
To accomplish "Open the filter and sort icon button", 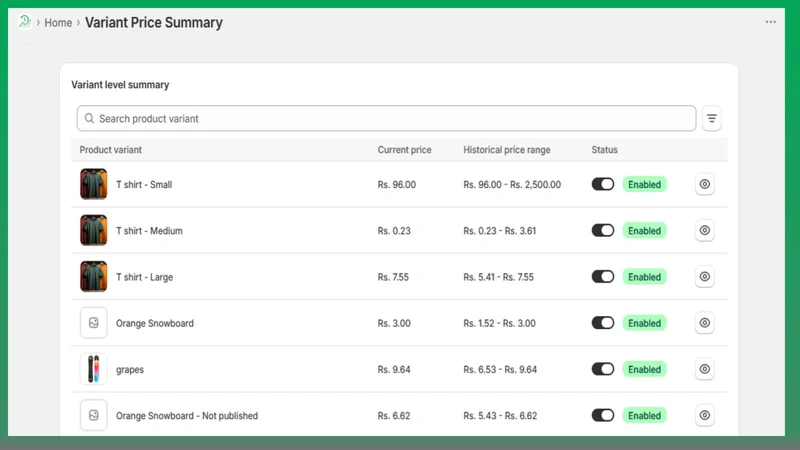I will coord(711,118).
